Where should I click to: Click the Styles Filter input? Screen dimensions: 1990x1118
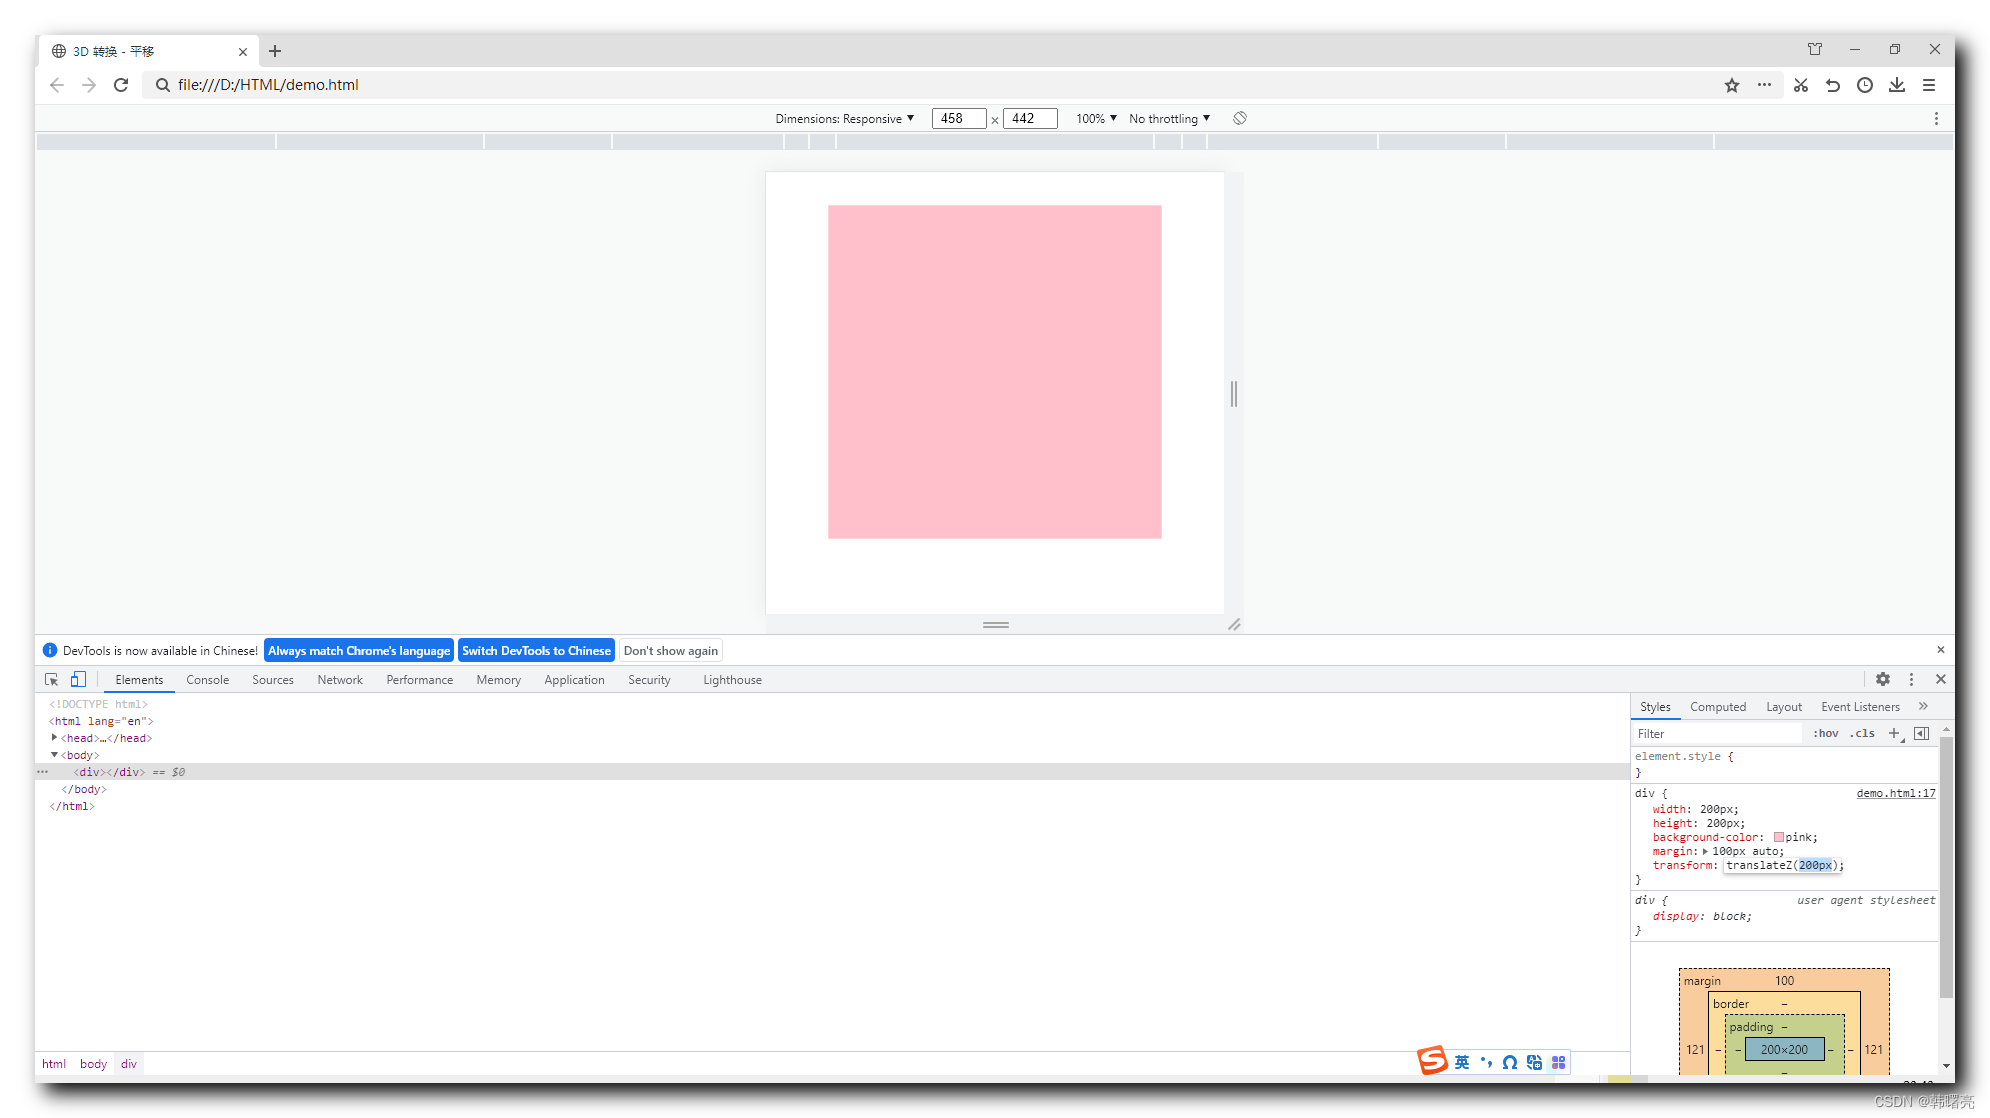(1717, 734)
